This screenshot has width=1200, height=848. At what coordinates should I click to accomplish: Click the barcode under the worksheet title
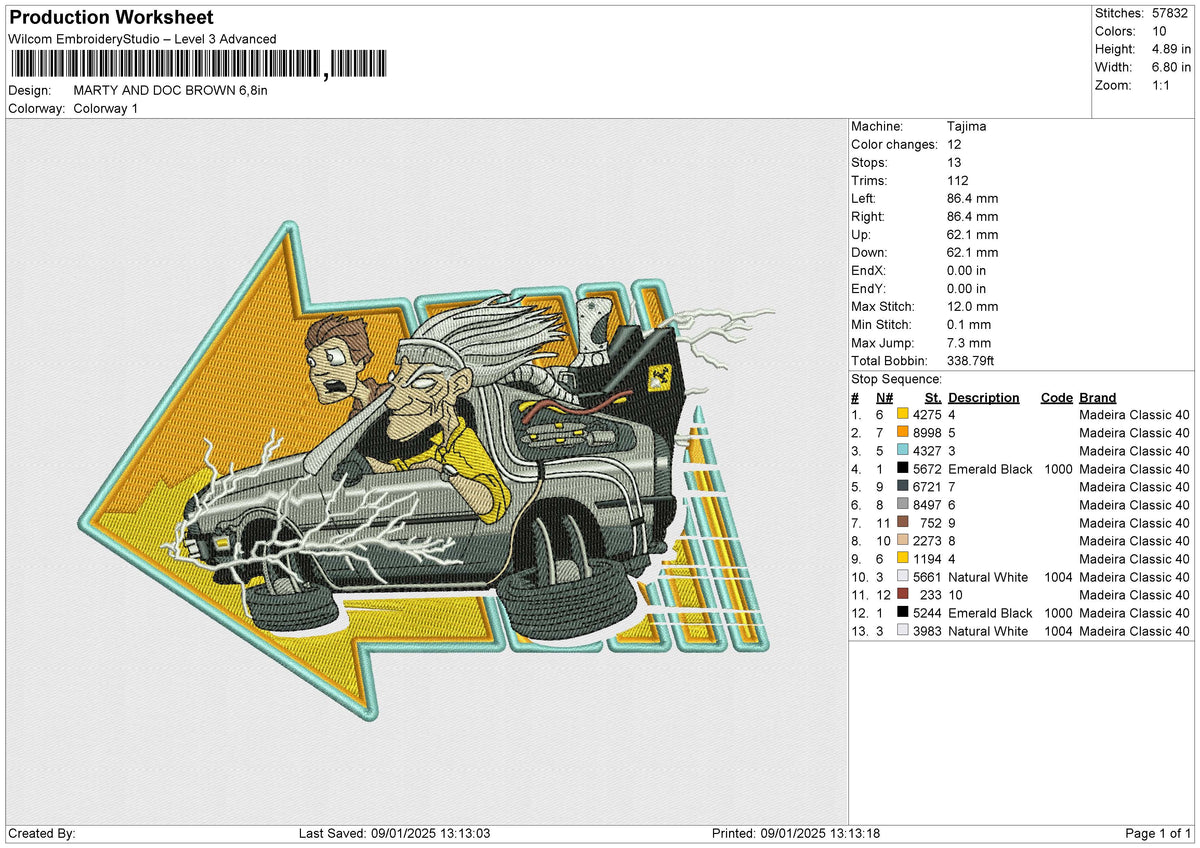point(197,65)
